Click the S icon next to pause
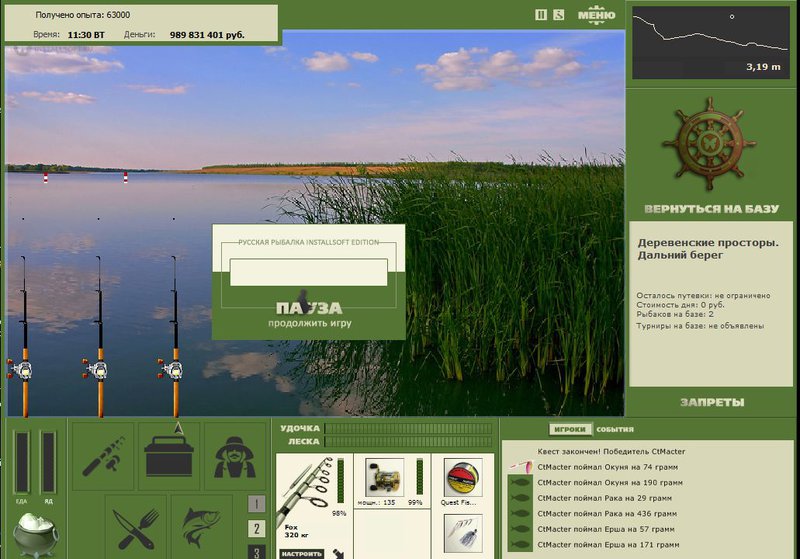This screenshot has width=800, height=559. click(559, 15)
